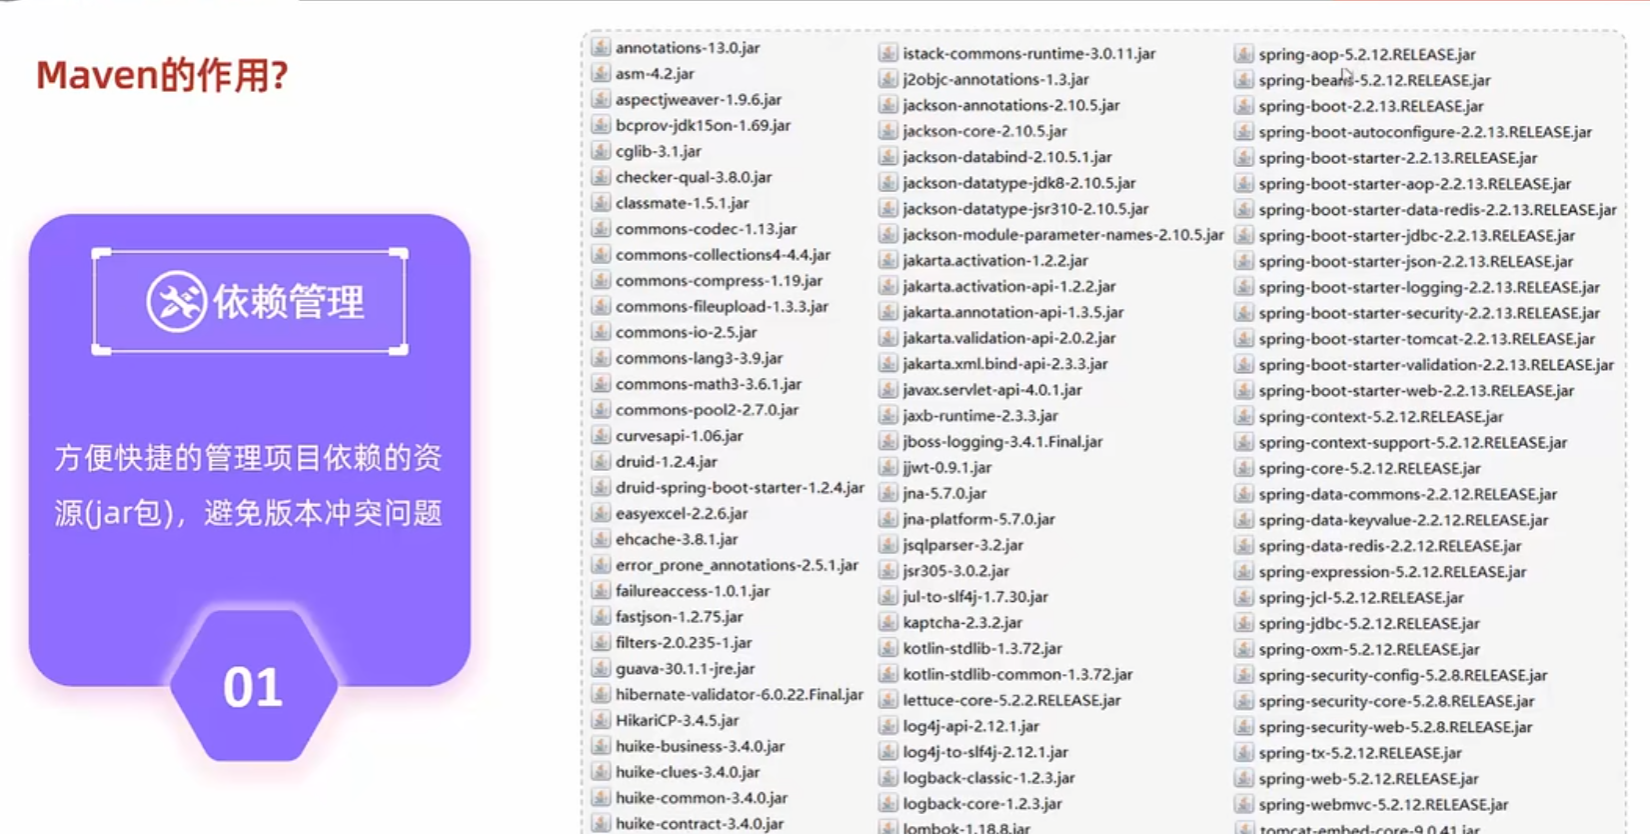Select file huike-clues-3.4.0.jar
The height and width of the screenshot is (834, 1650).
[688, 772]
